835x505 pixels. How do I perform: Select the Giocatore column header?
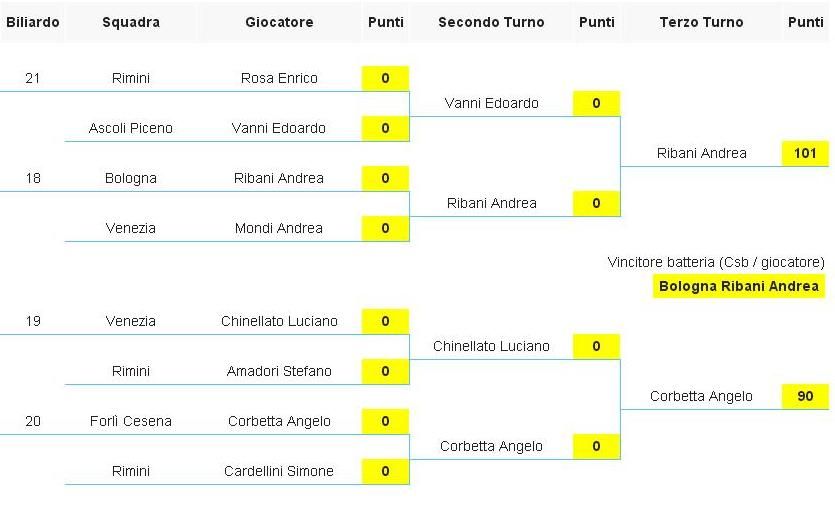[x=279, y=22]
